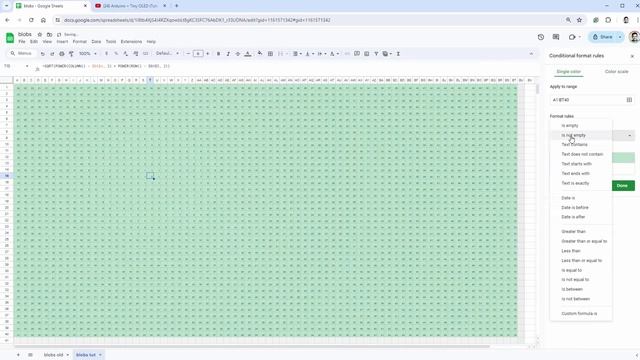Click the create filter icon
The height and width of the screenshot is (360, 640).
coord(376,54)
